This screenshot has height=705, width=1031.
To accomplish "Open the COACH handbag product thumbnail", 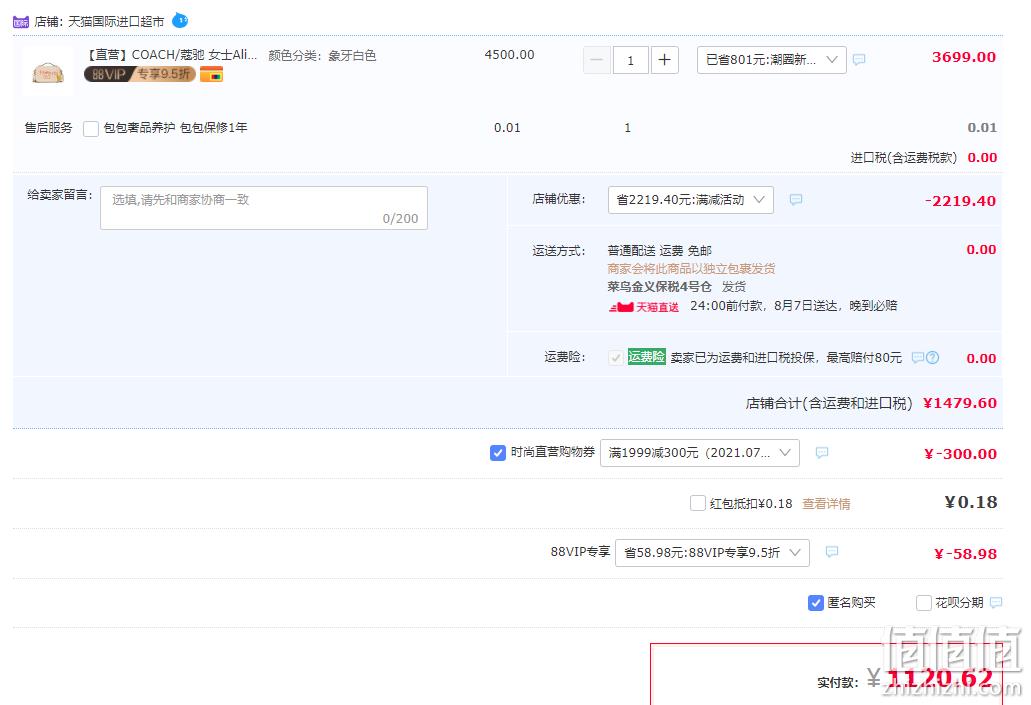I will pyautogui.click(x=48, y=72).
